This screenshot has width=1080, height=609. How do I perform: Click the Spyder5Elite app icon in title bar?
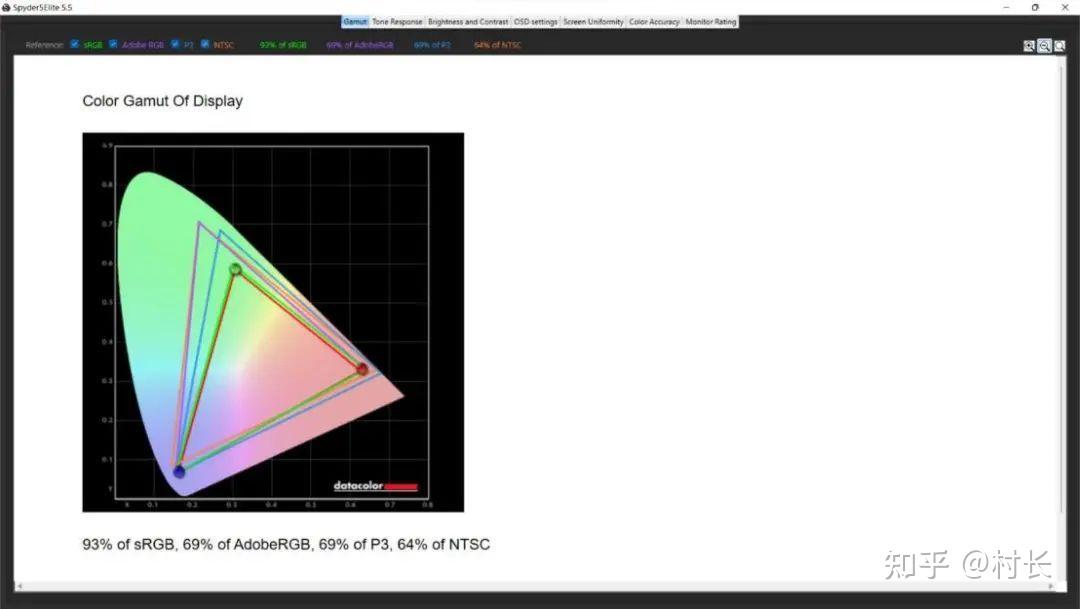(6, 7)
